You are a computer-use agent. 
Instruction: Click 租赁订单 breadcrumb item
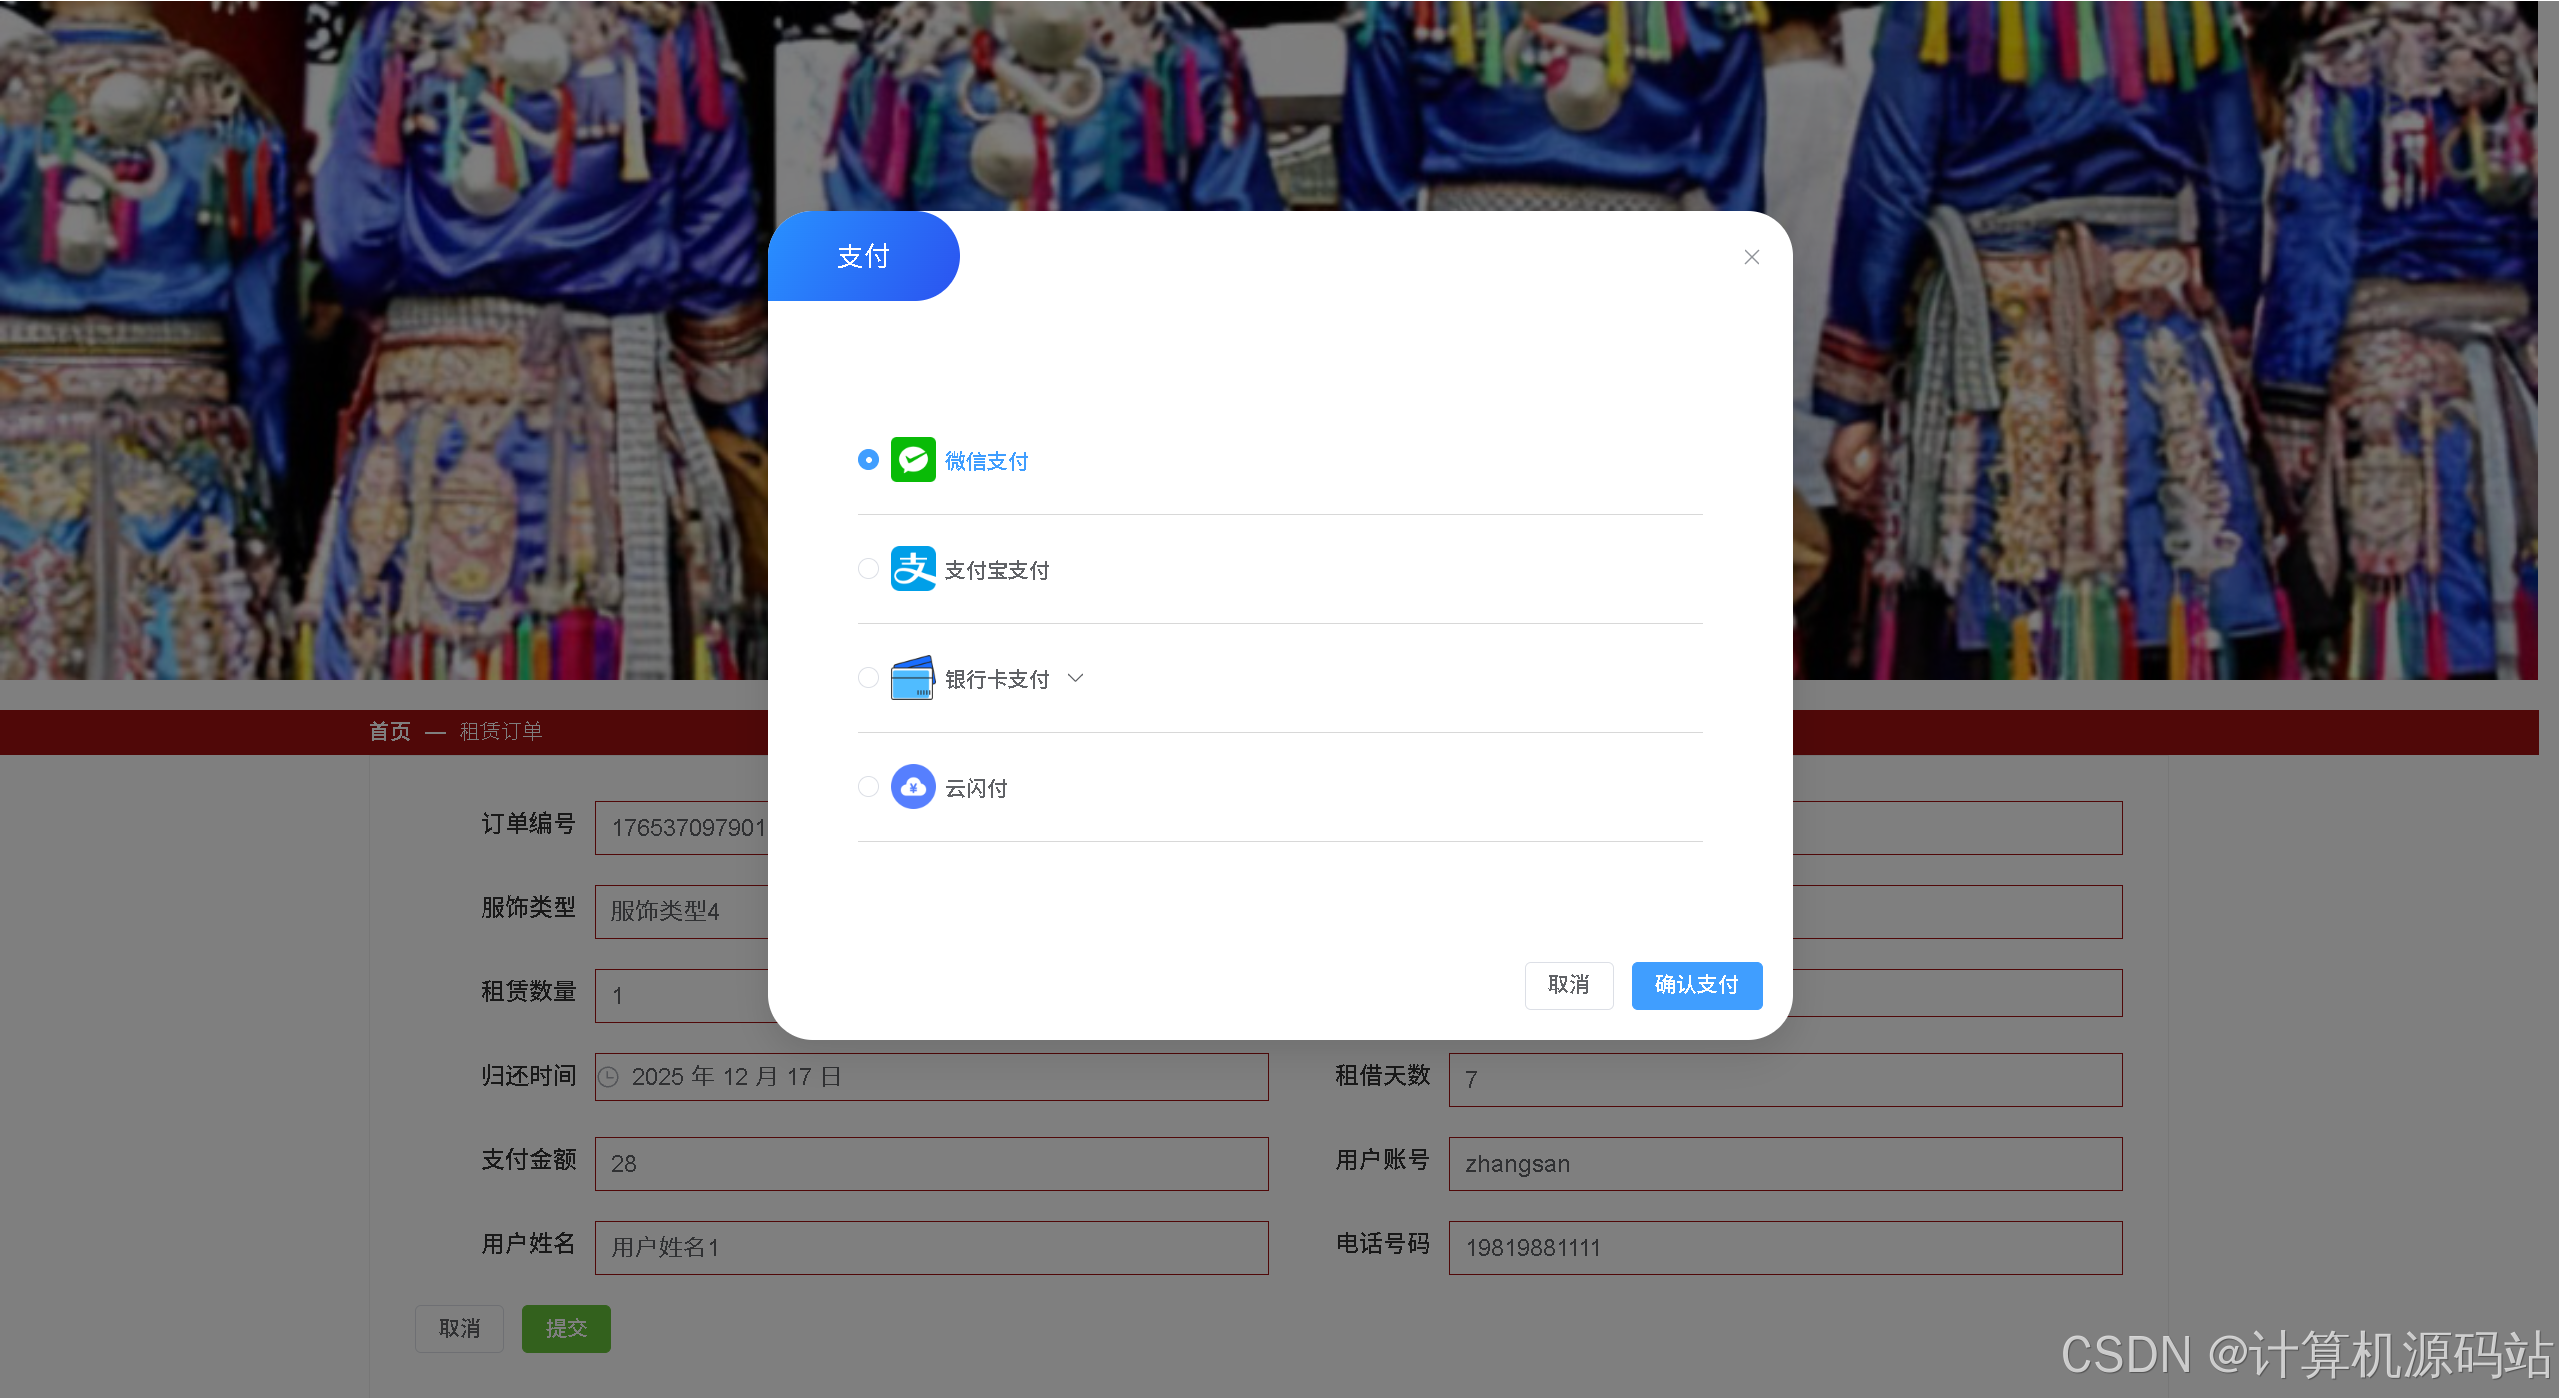(x=500, y=732)
